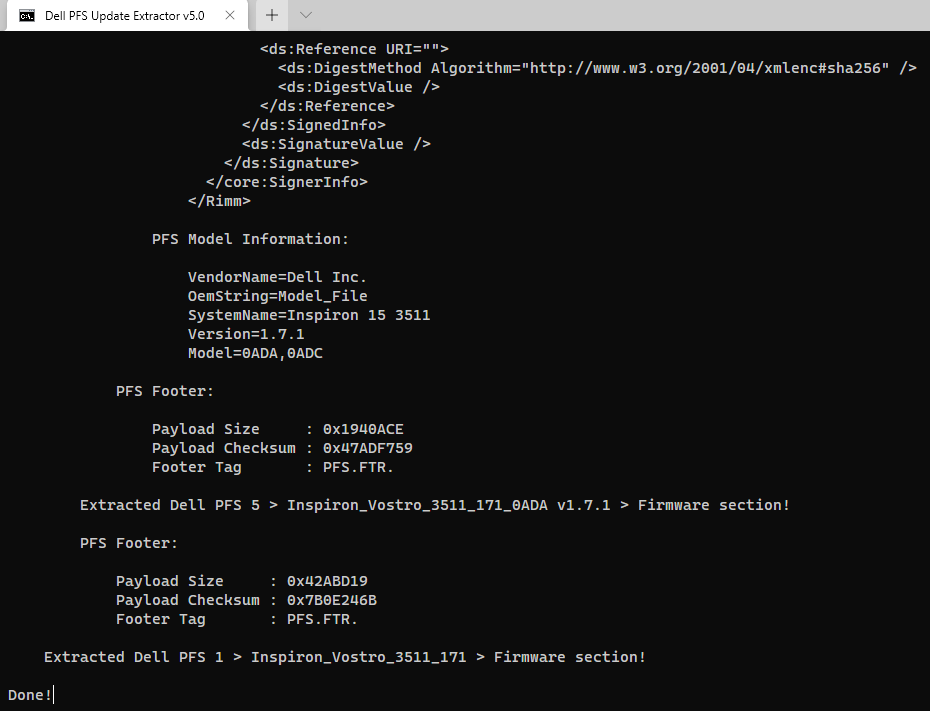
Task: Click the checksum value 0x7B0E246B
Action: [332, 600]
